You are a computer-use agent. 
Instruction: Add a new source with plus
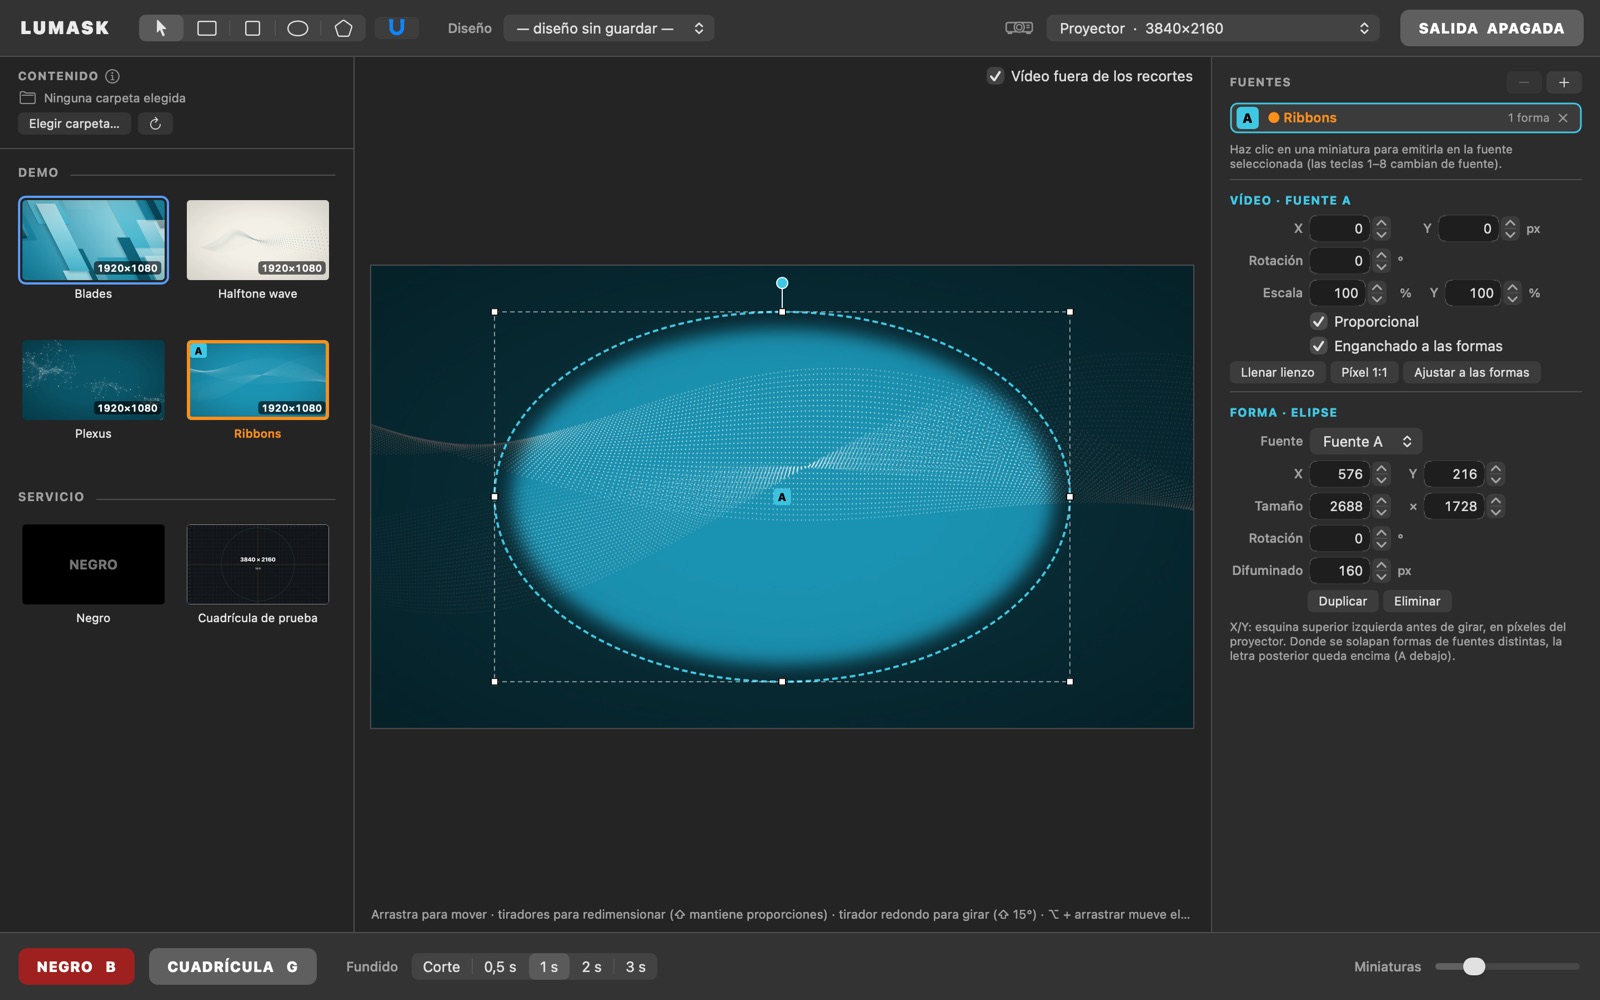[1564, 82]
